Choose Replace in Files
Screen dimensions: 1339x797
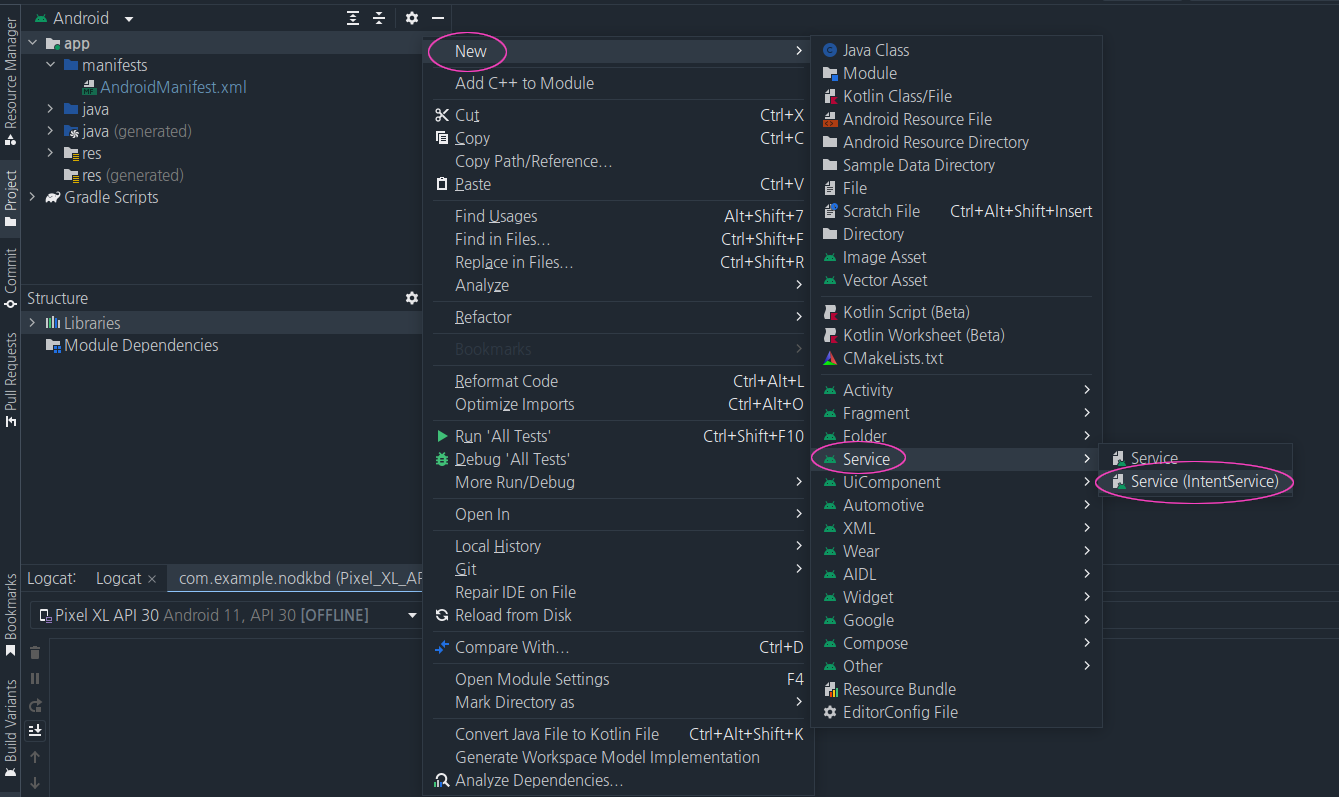click(618, 262)
